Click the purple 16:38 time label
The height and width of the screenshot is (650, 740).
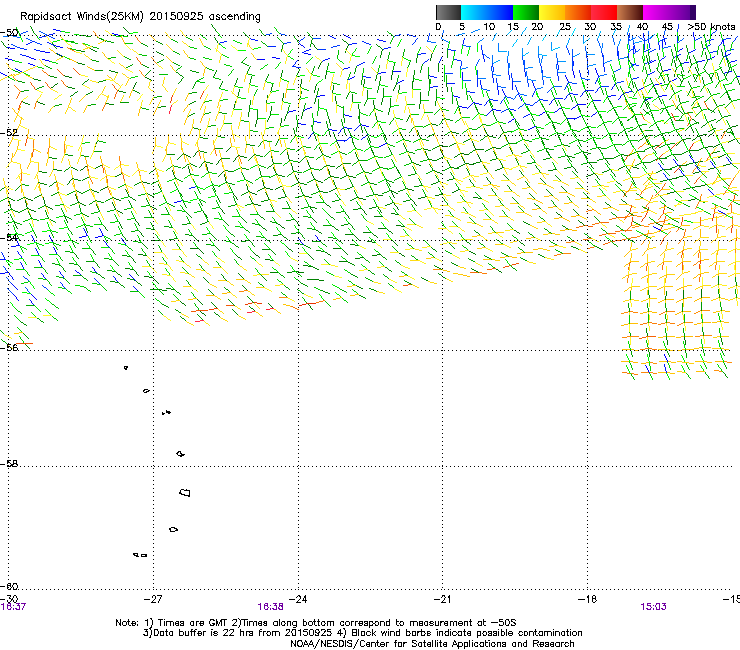pos(270,607)
